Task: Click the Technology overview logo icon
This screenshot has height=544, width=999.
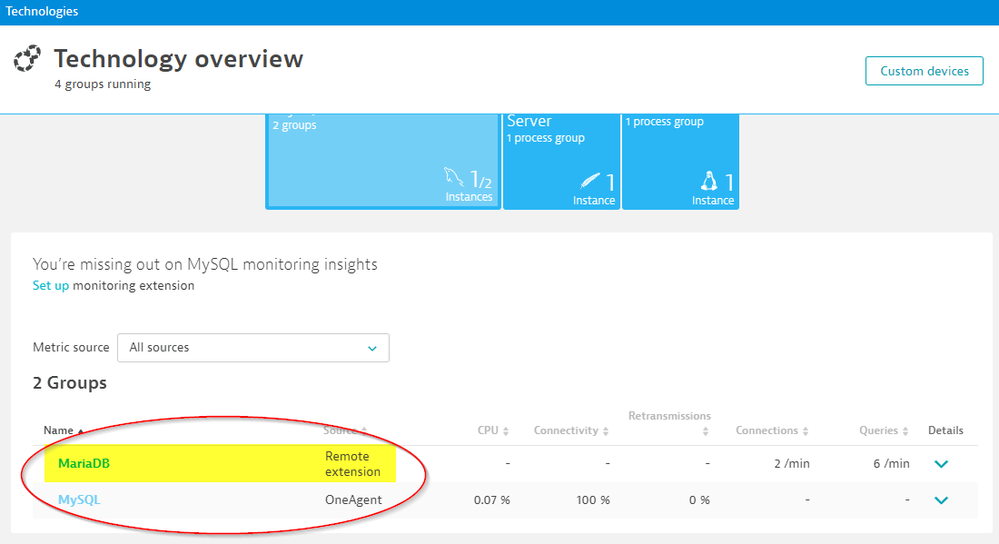Action: 28,59
